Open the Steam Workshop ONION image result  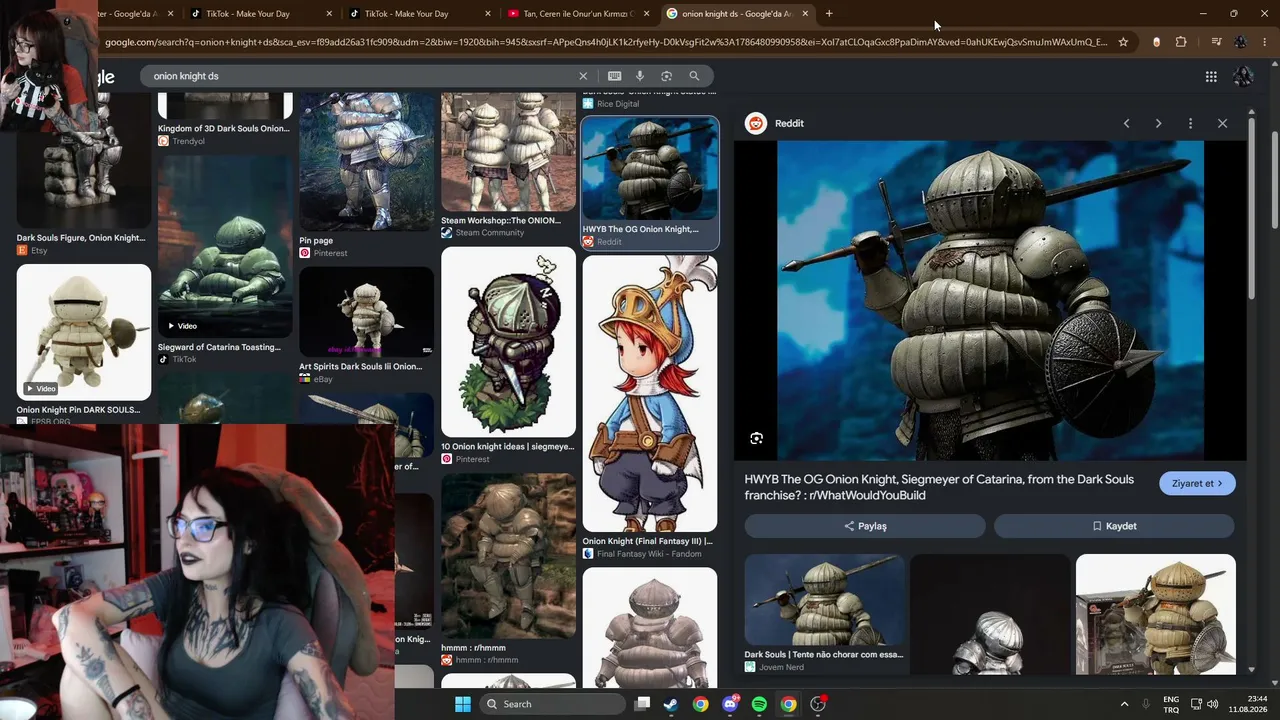pos(508,151)
